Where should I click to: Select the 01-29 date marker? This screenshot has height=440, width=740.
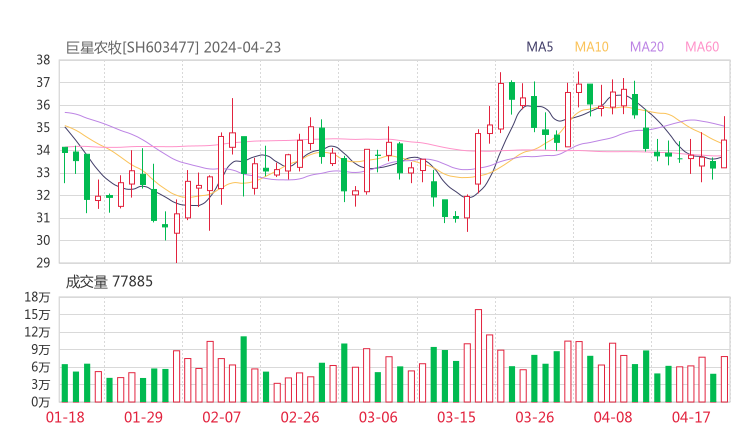(x=143, y=417)
